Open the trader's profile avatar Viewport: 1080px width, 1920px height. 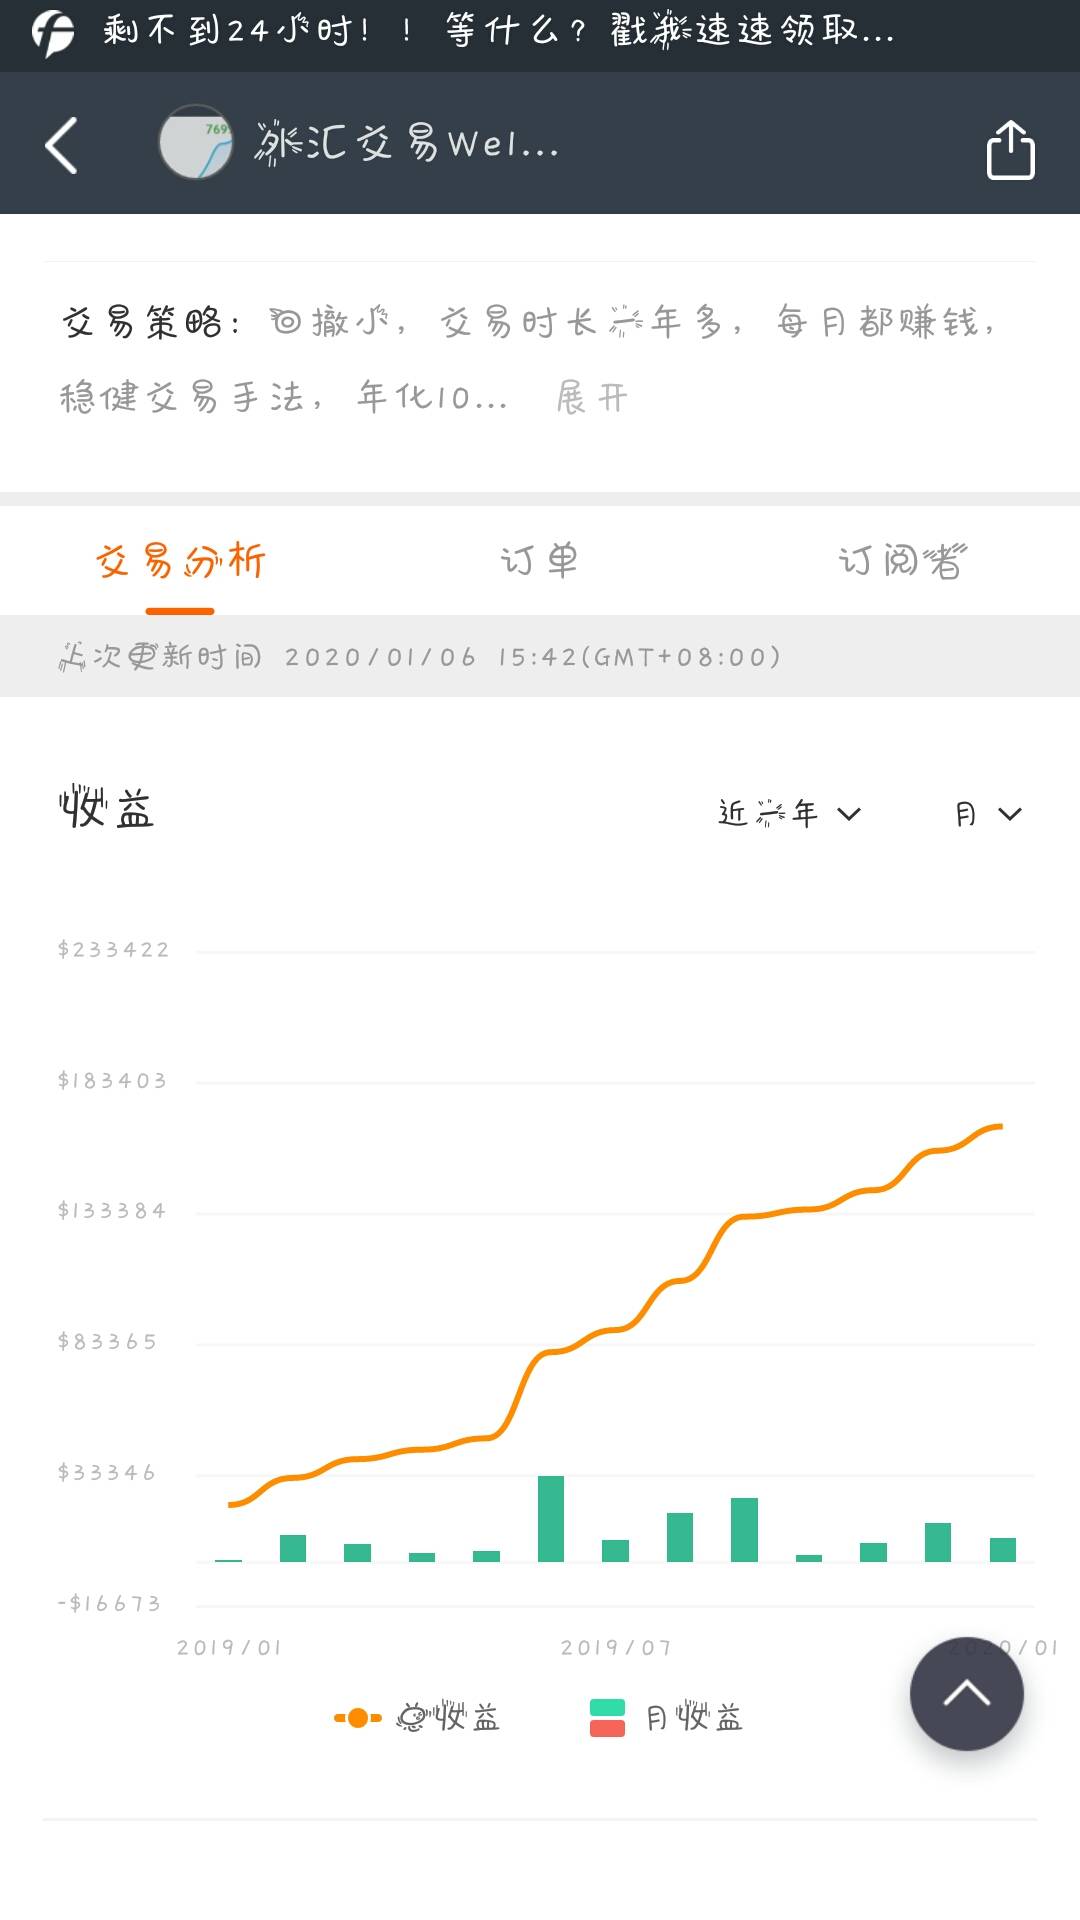point(196,143)
